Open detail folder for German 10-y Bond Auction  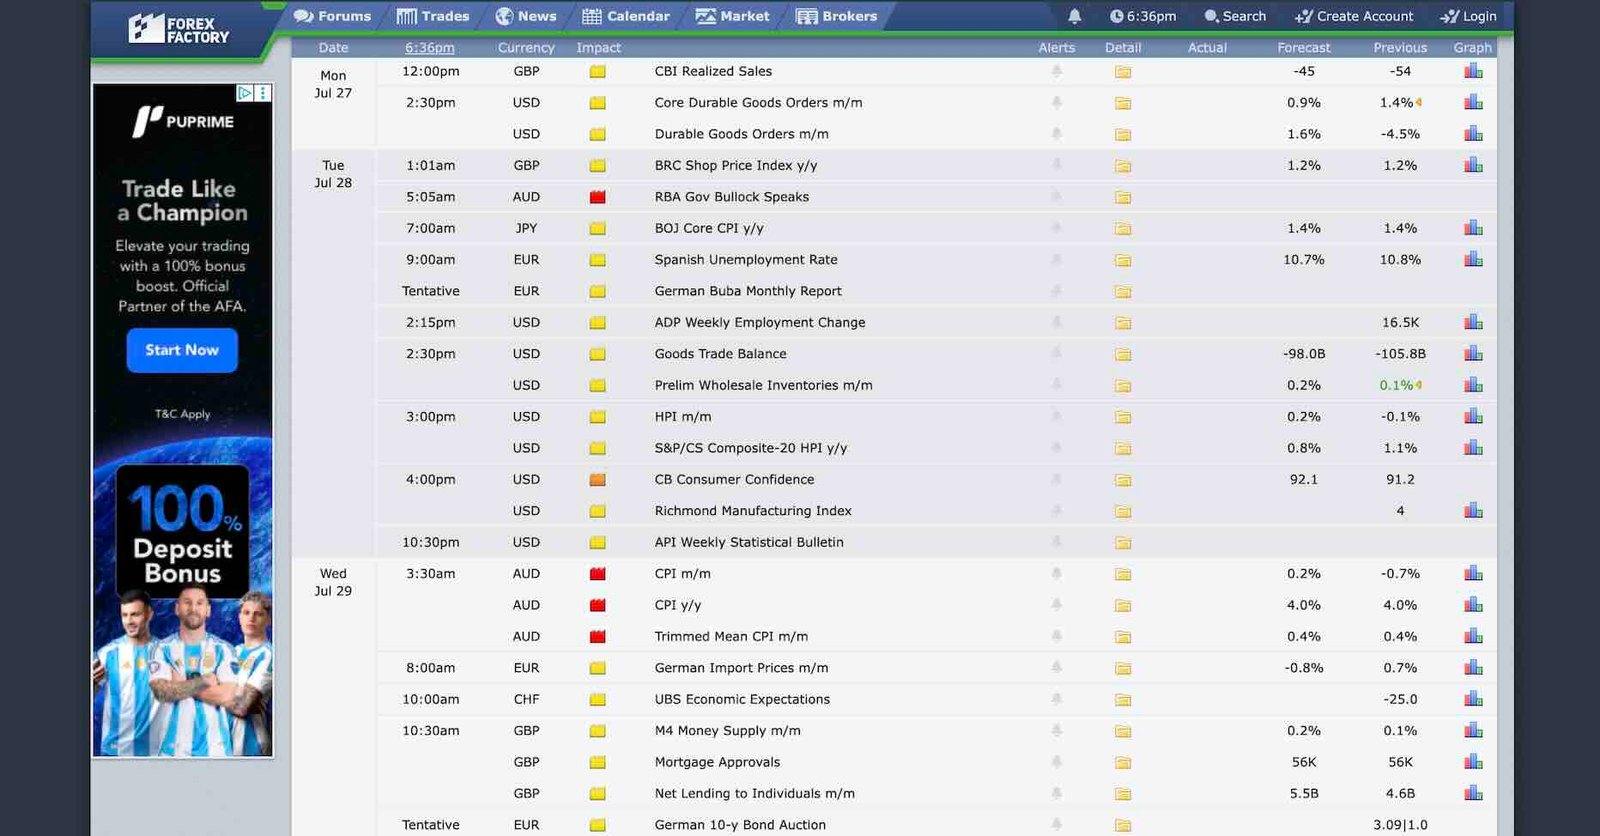[x=1123, y=825]
